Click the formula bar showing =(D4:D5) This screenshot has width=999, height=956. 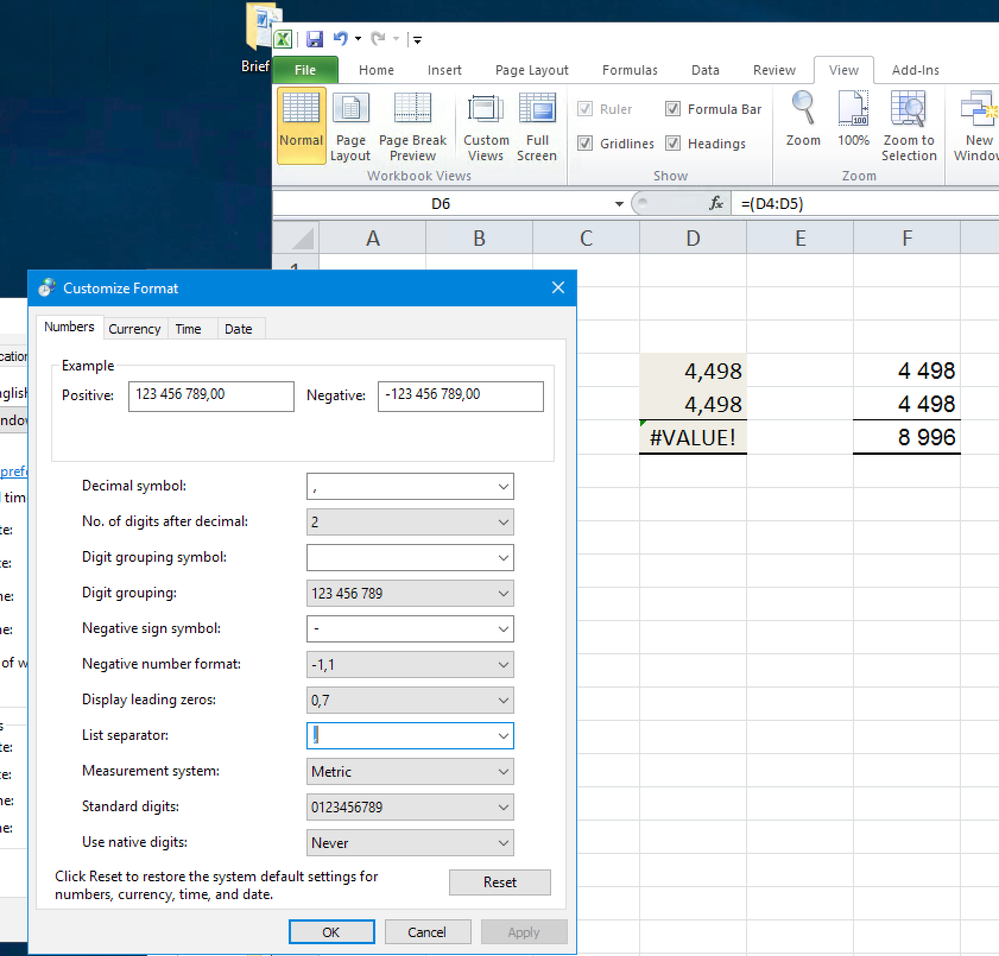(865, 204)
